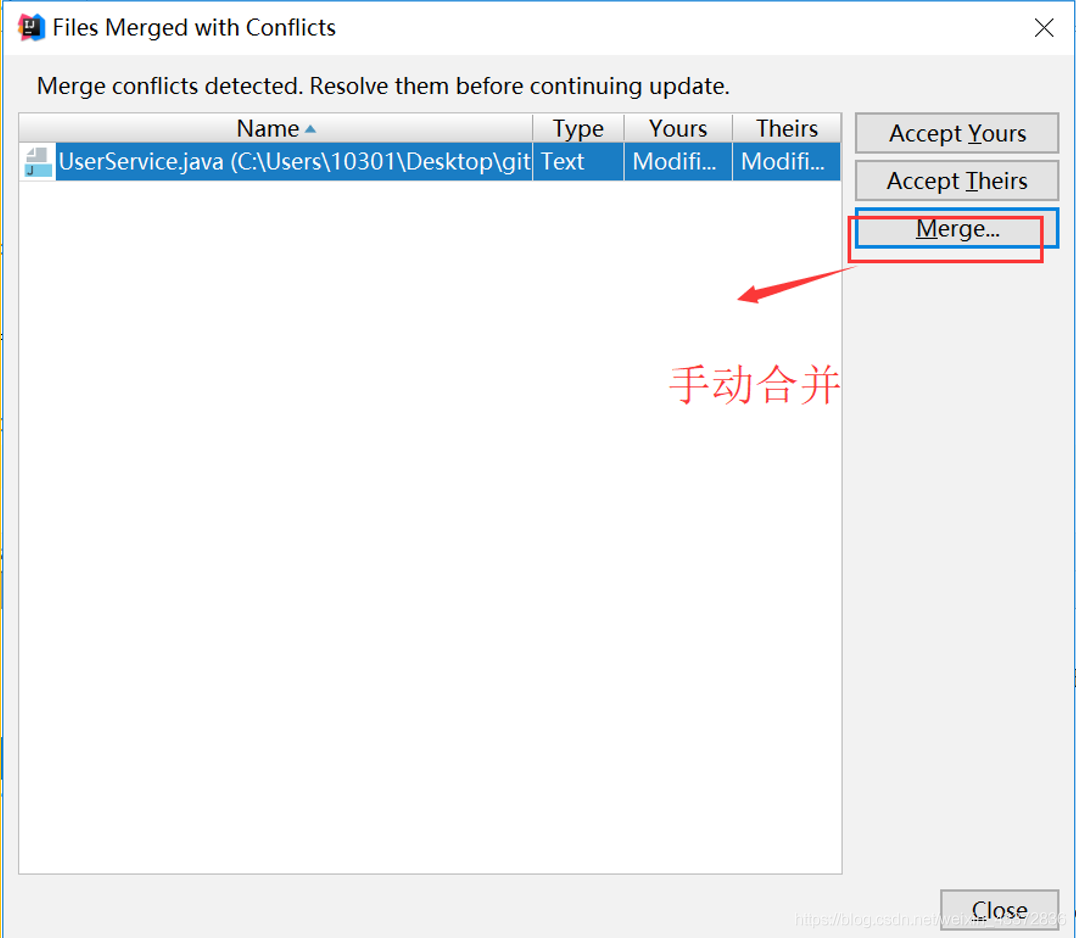Viewport: 1076px width, 938px height.
Task: Click the Accept Yours button
Action: [957, 133]
